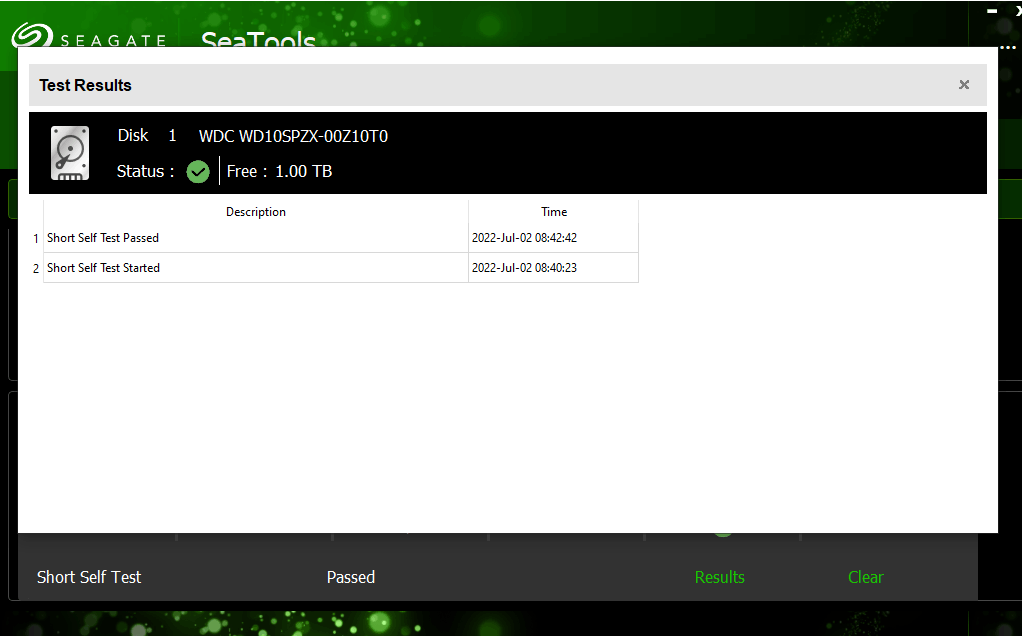Click the 'Status :' label
1022x636 pixels.
point(145,171)
